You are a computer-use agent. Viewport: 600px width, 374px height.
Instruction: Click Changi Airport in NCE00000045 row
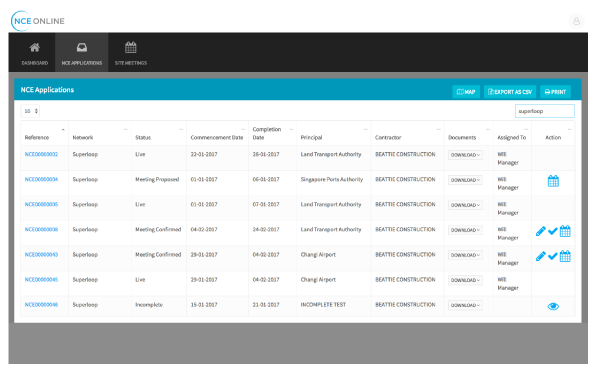pos(318,280)
